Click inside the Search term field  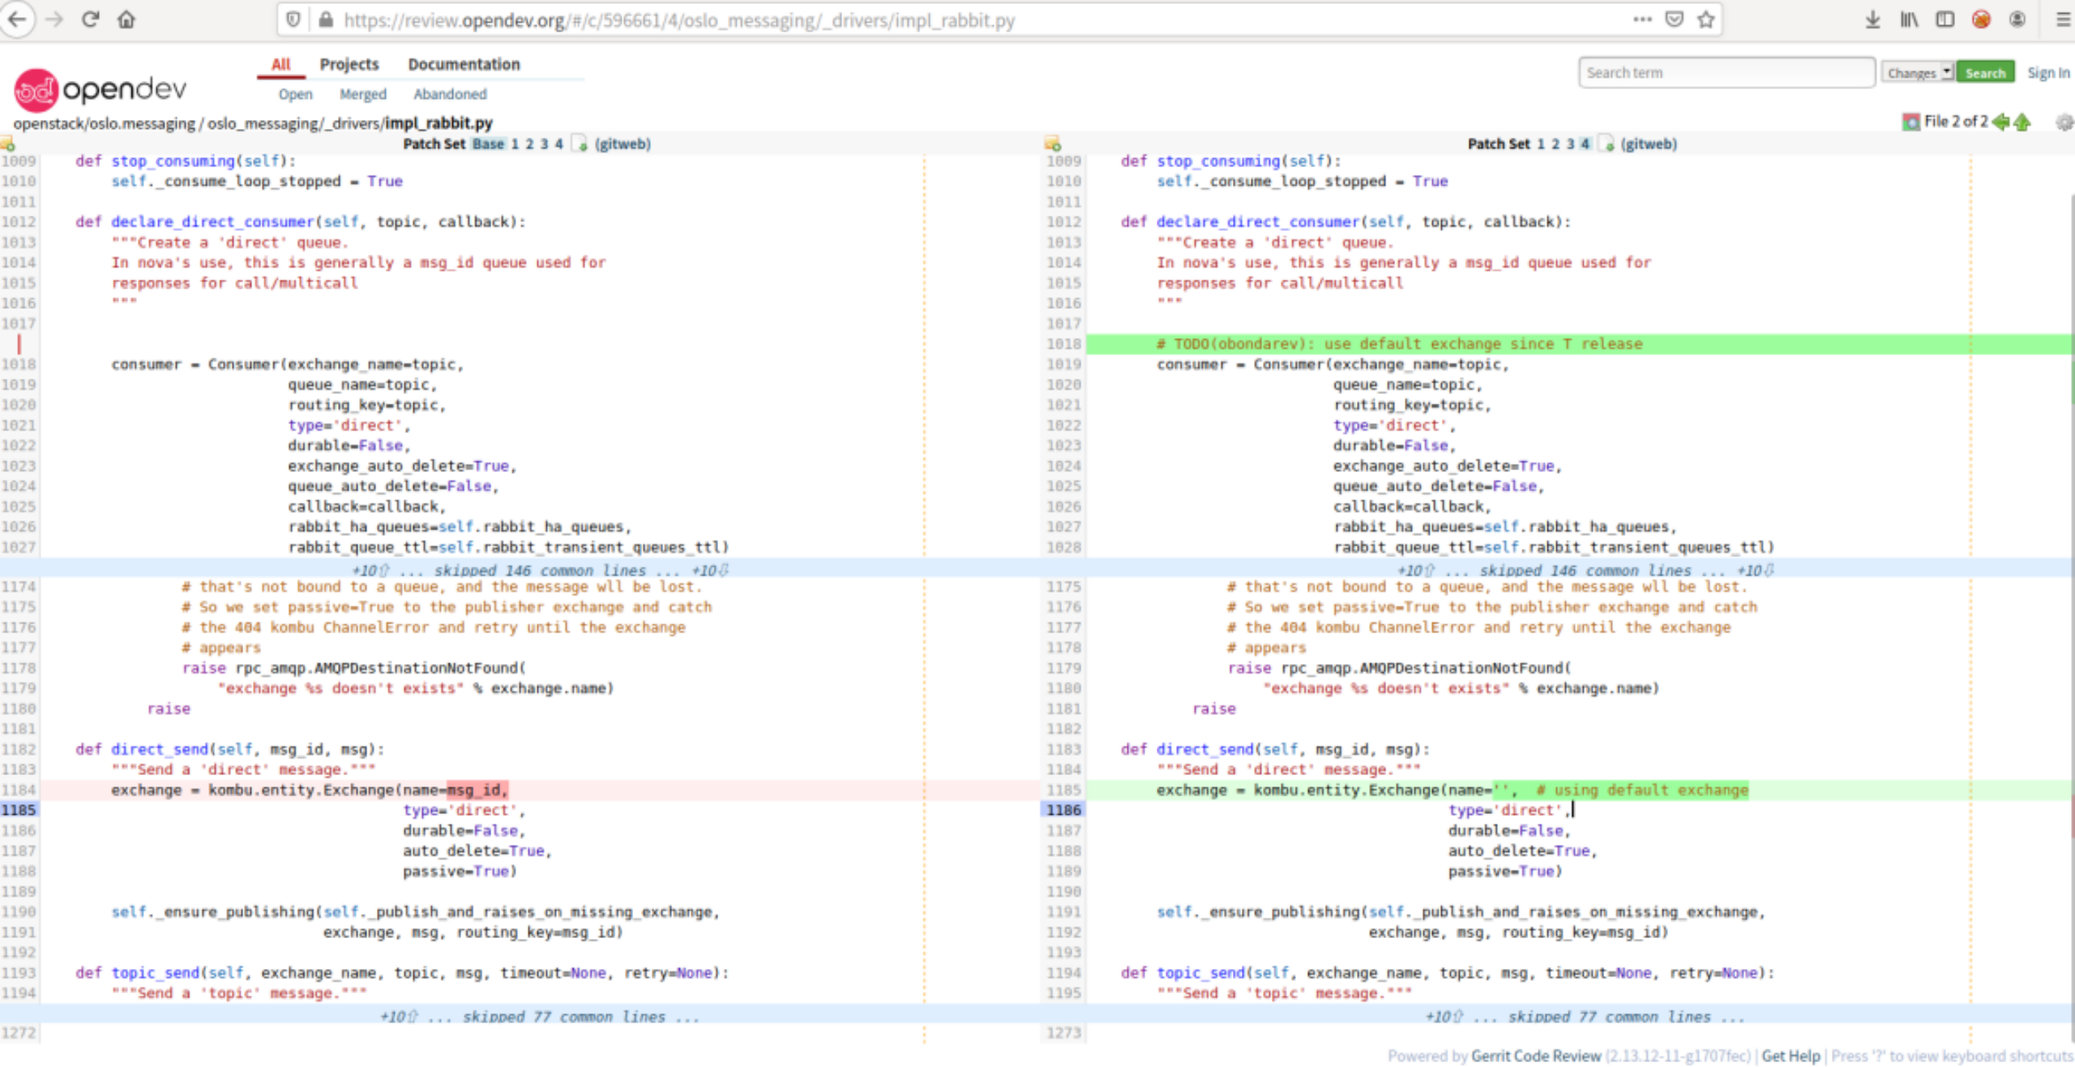pyautogui.click(x=1727, y=71)
